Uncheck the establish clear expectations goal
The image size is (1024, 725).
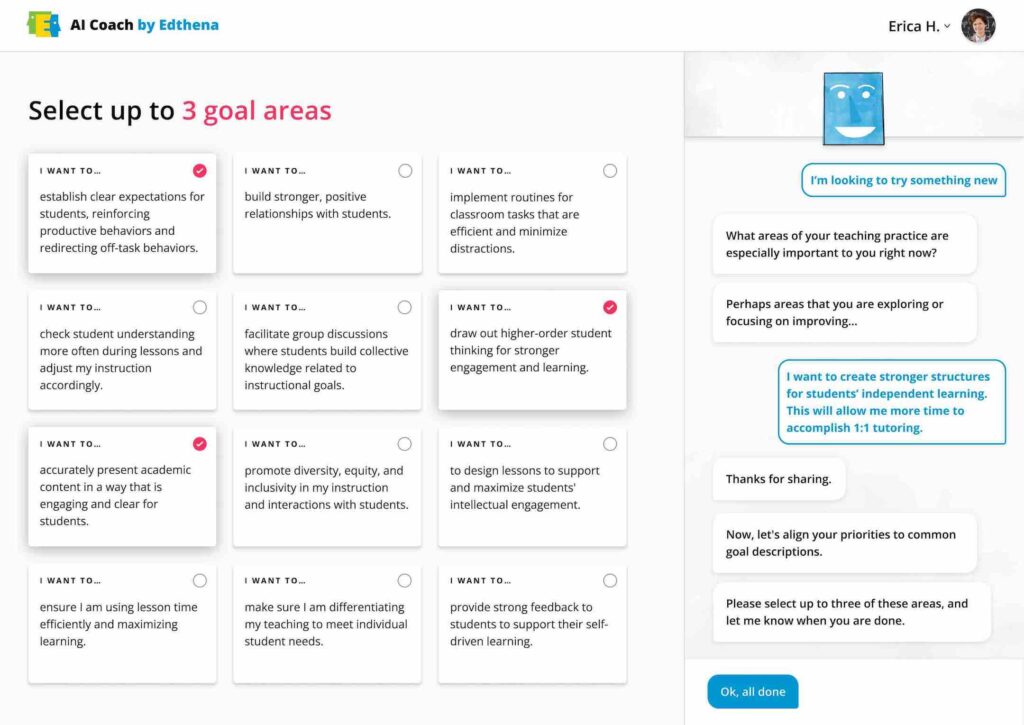[200, 170]
